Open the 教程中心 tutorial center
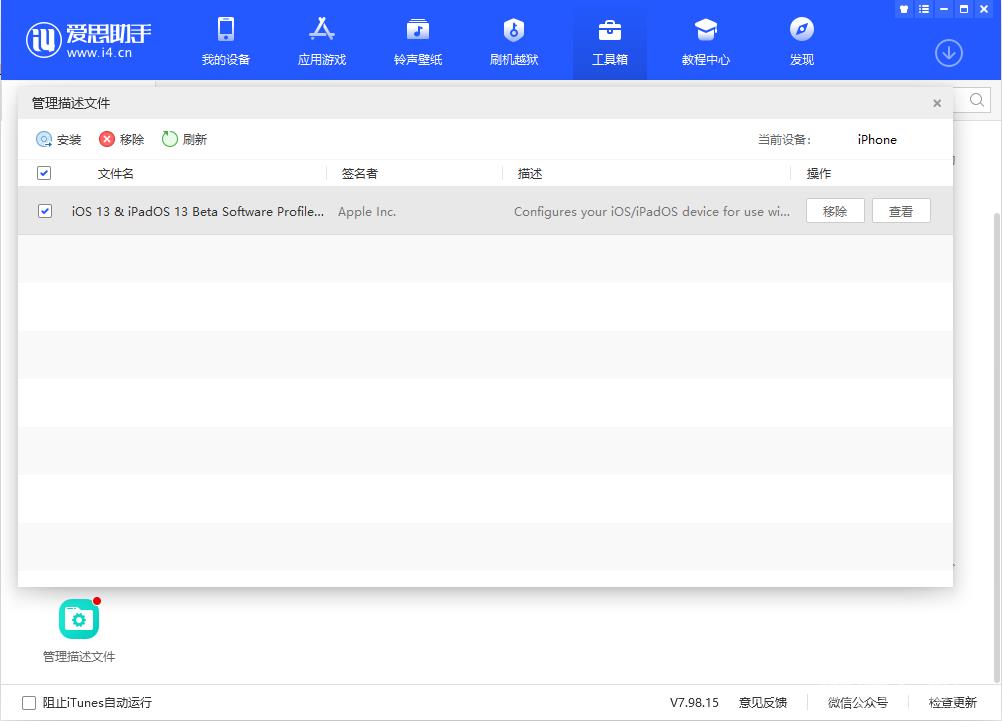This screenshot has height=721, width=1002. 705,42
